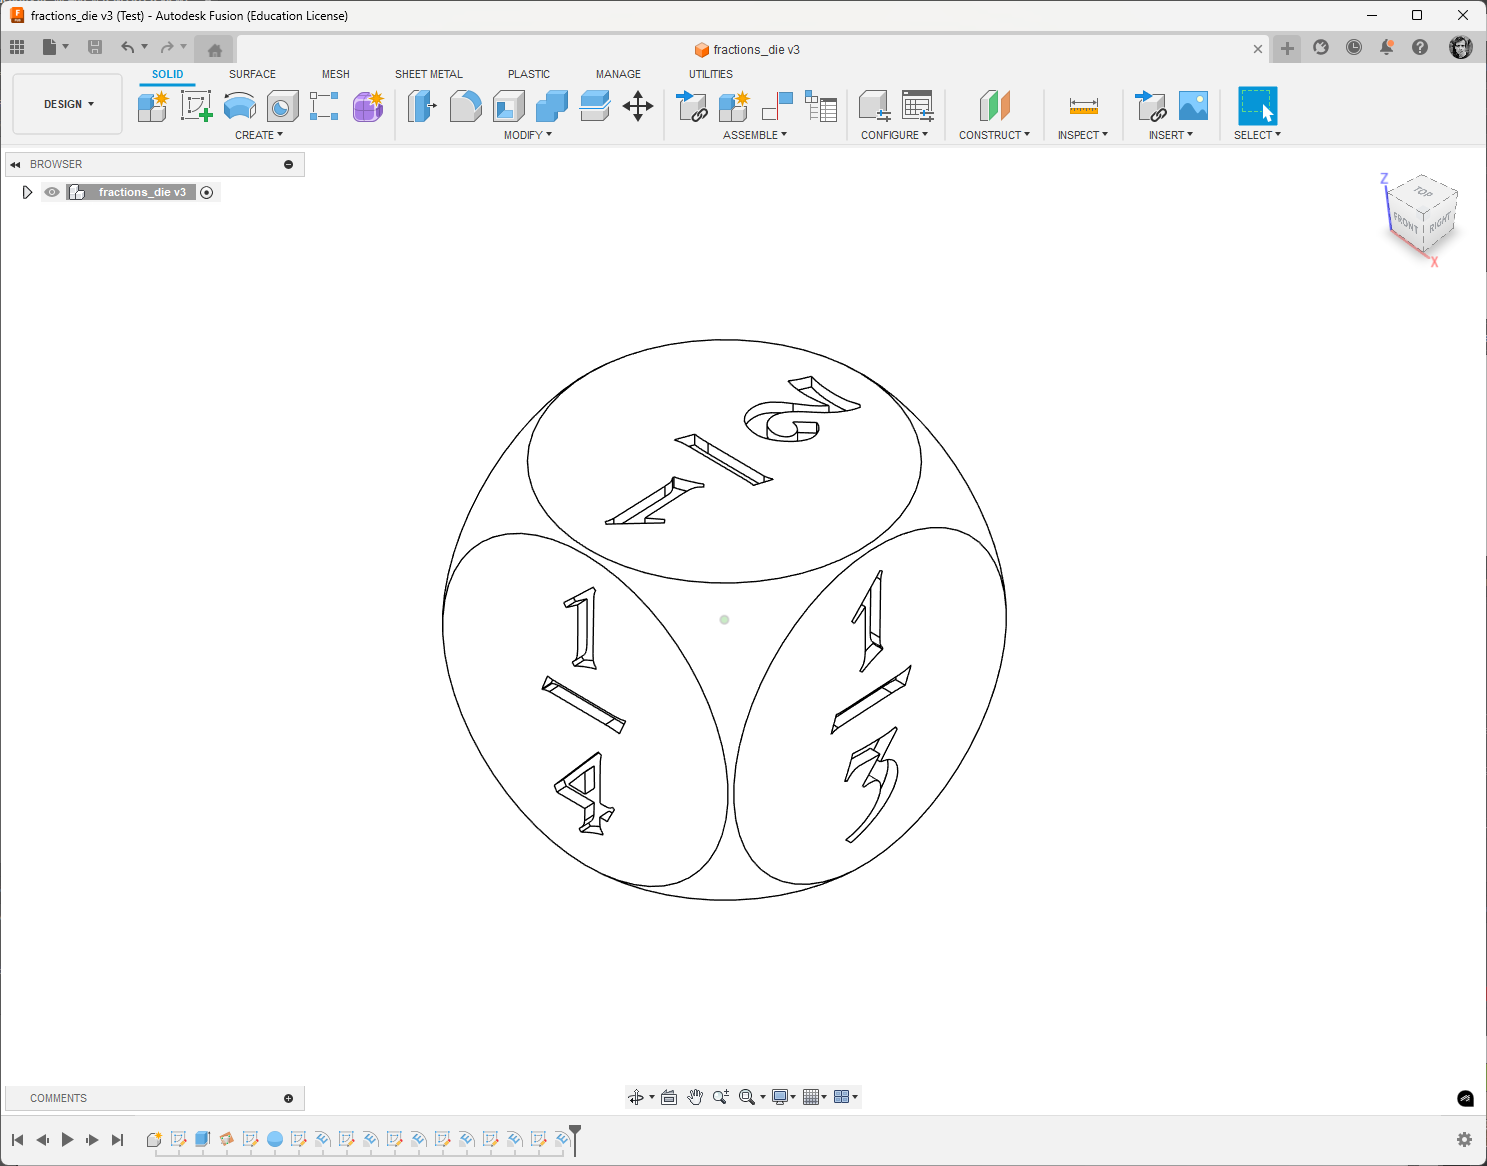Image resolution: width=1487 pixels, height=1166 pixels.
Task: Select the Press Pull tool
Action: coord(422,106)
